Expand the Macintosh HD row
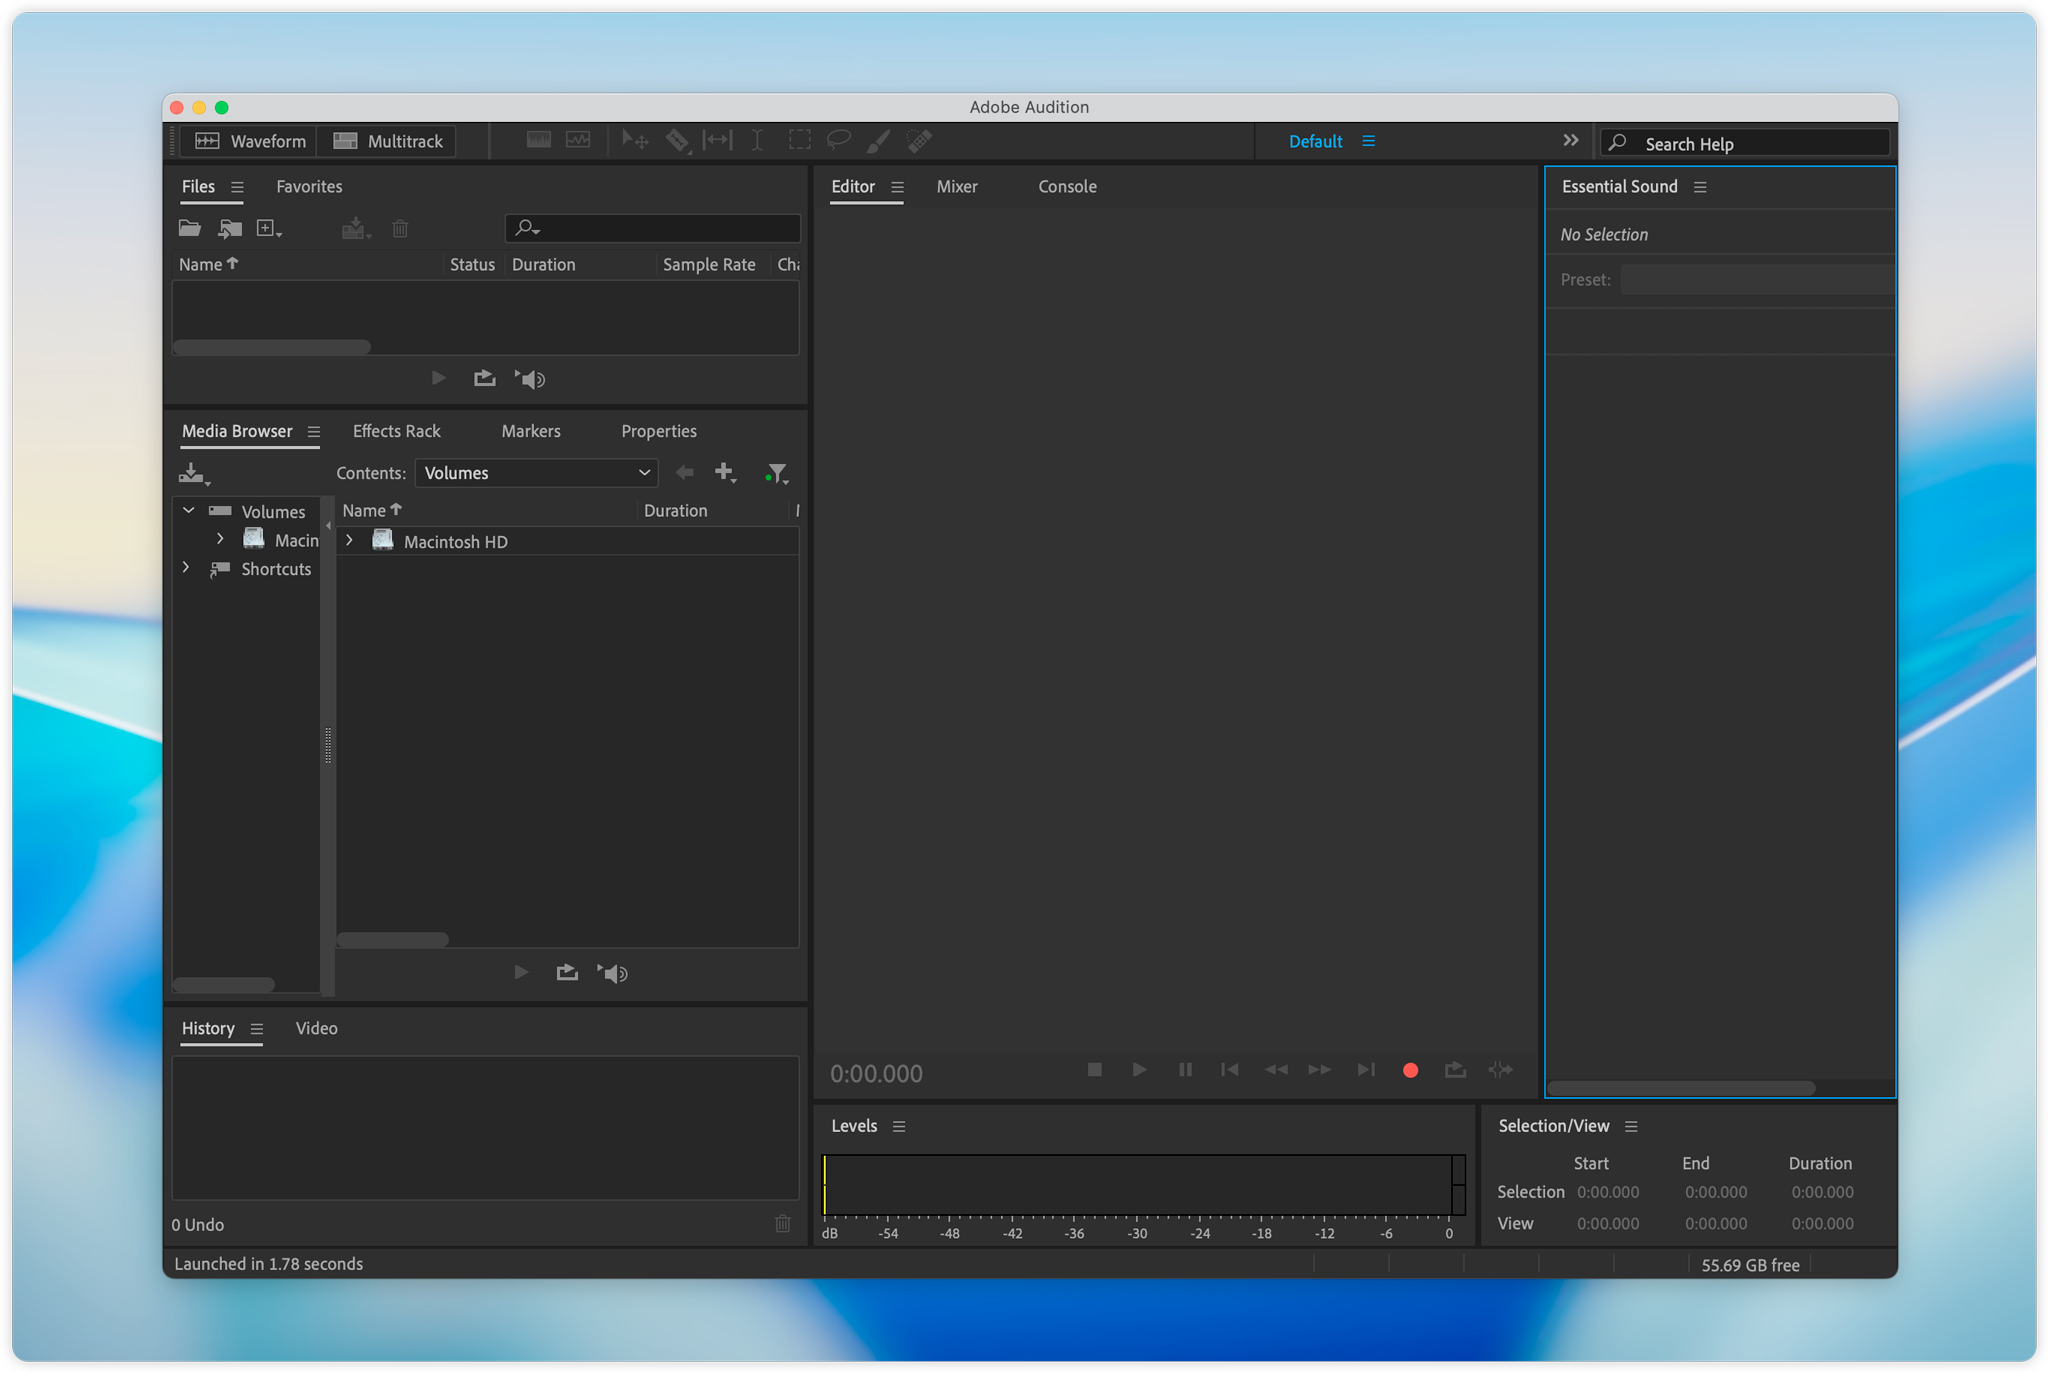This screenshot has height=1373, width=2048. (x=350, y=541)
